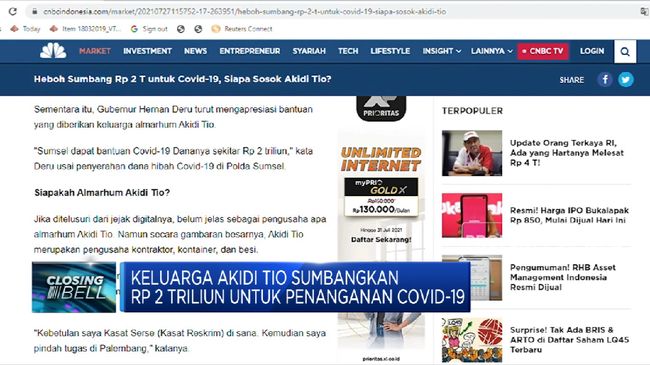Click first globe bookmark icon
This screenshot has width=650, height=365.
tap(180, 29)
